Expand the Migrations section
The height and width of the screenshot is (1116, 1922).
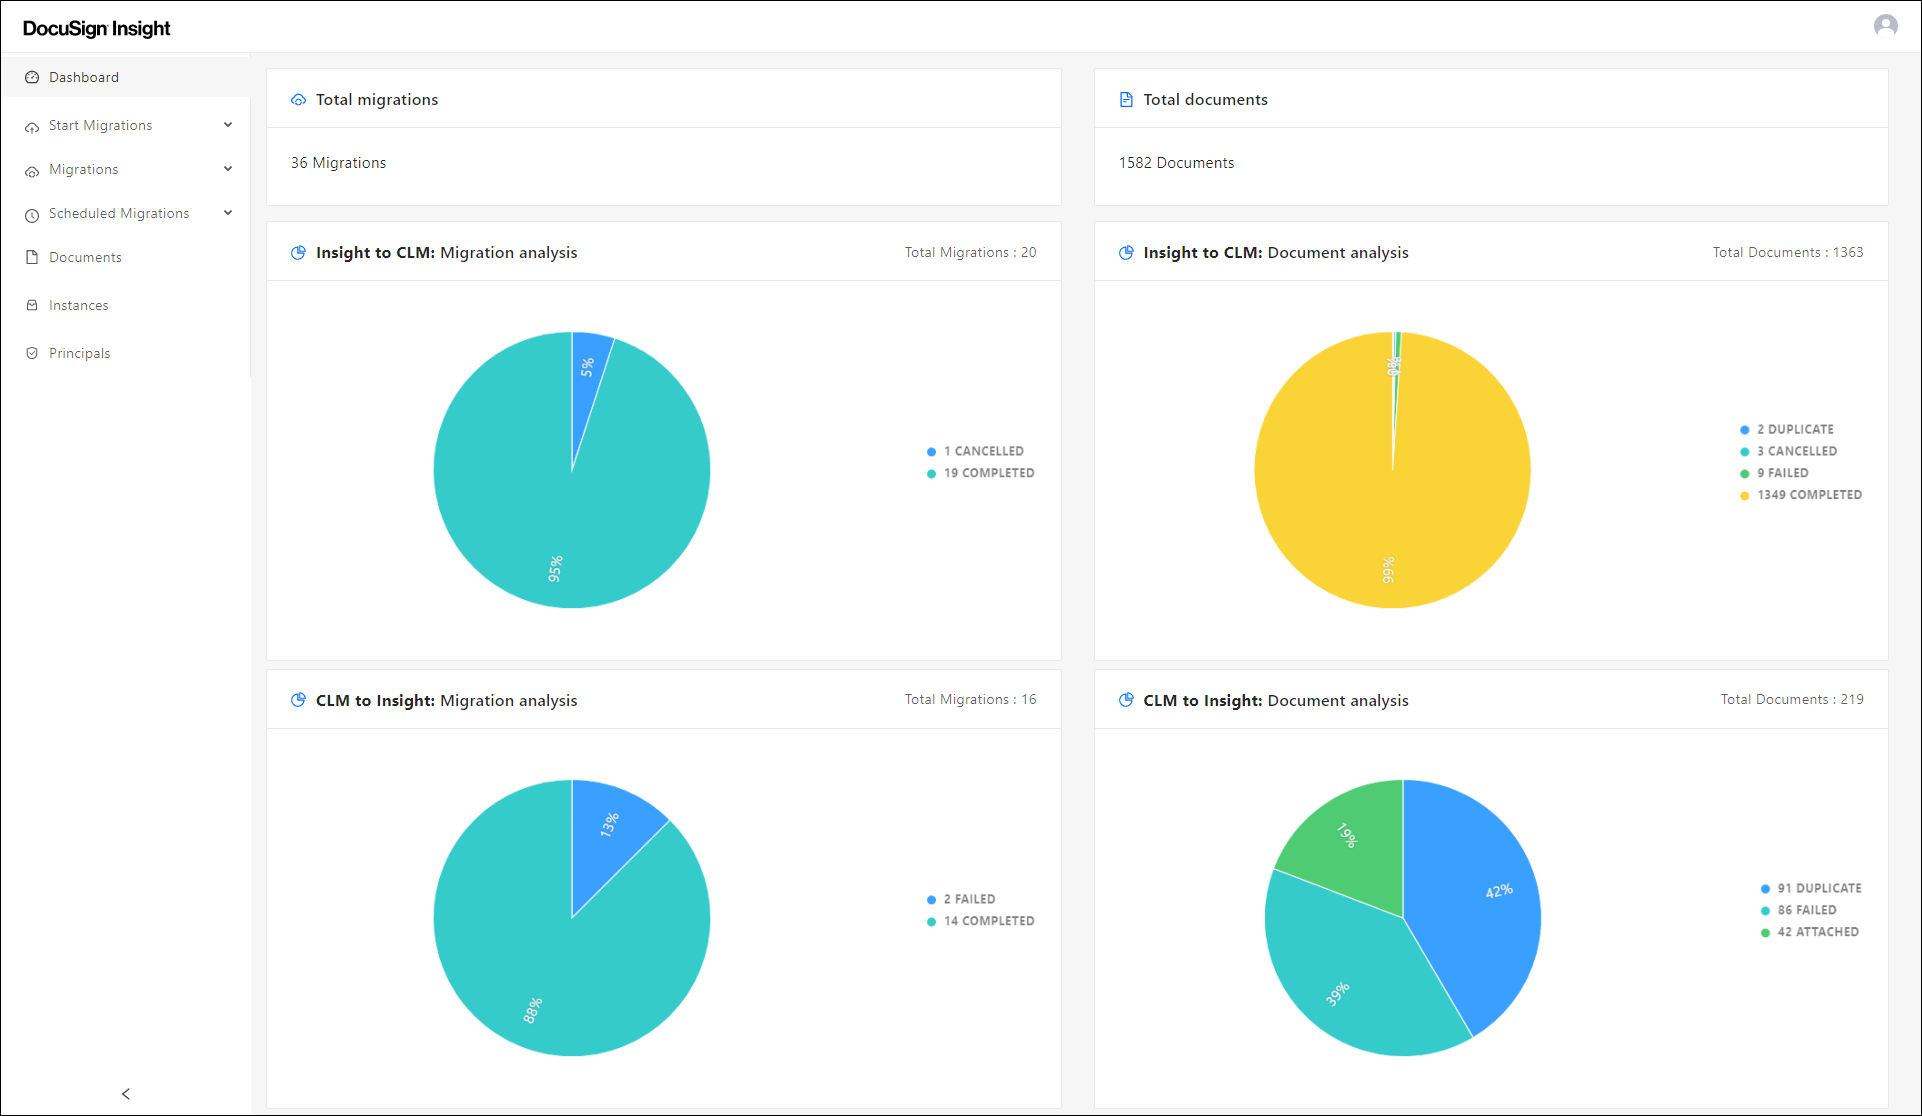coord(228,168)
